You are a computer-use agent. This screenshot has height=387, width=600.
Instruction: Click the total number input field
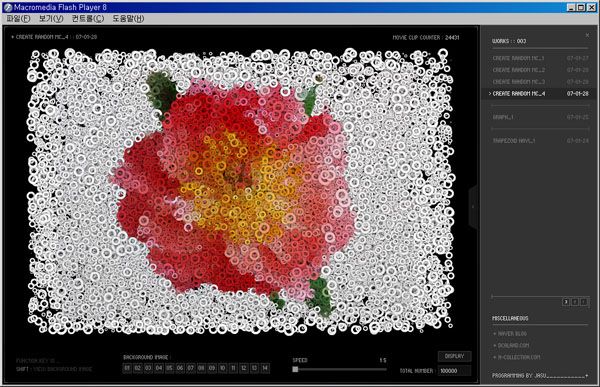(455, 371)
